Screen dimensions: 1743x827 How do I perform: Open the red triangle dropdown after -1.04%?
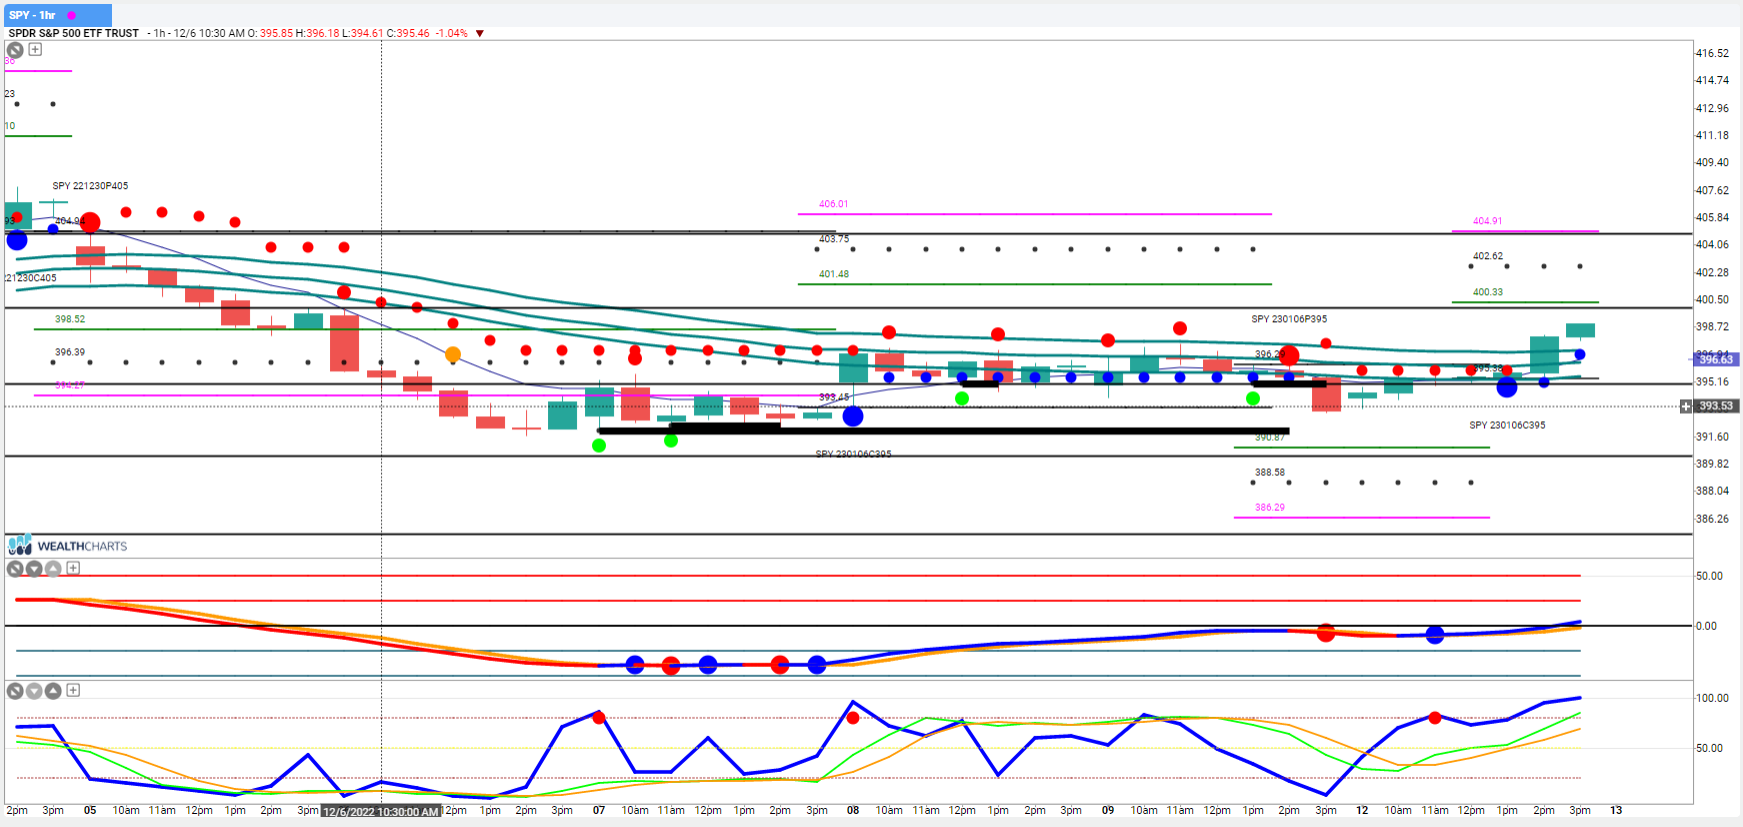[x=480, y=33]
